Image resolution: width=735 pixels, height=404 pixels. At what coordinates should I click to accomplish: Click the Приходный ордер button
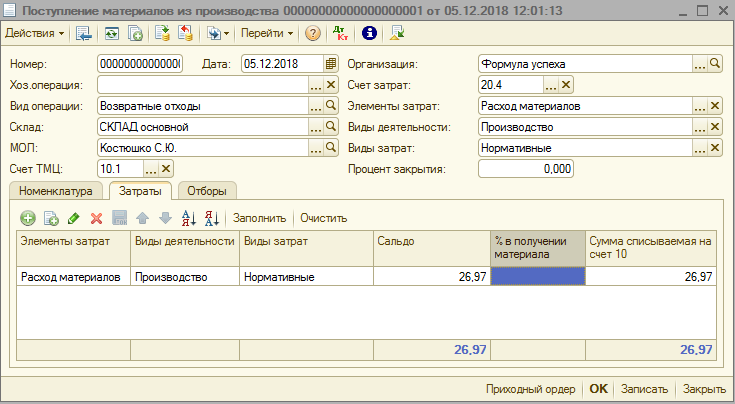point(530,389)
